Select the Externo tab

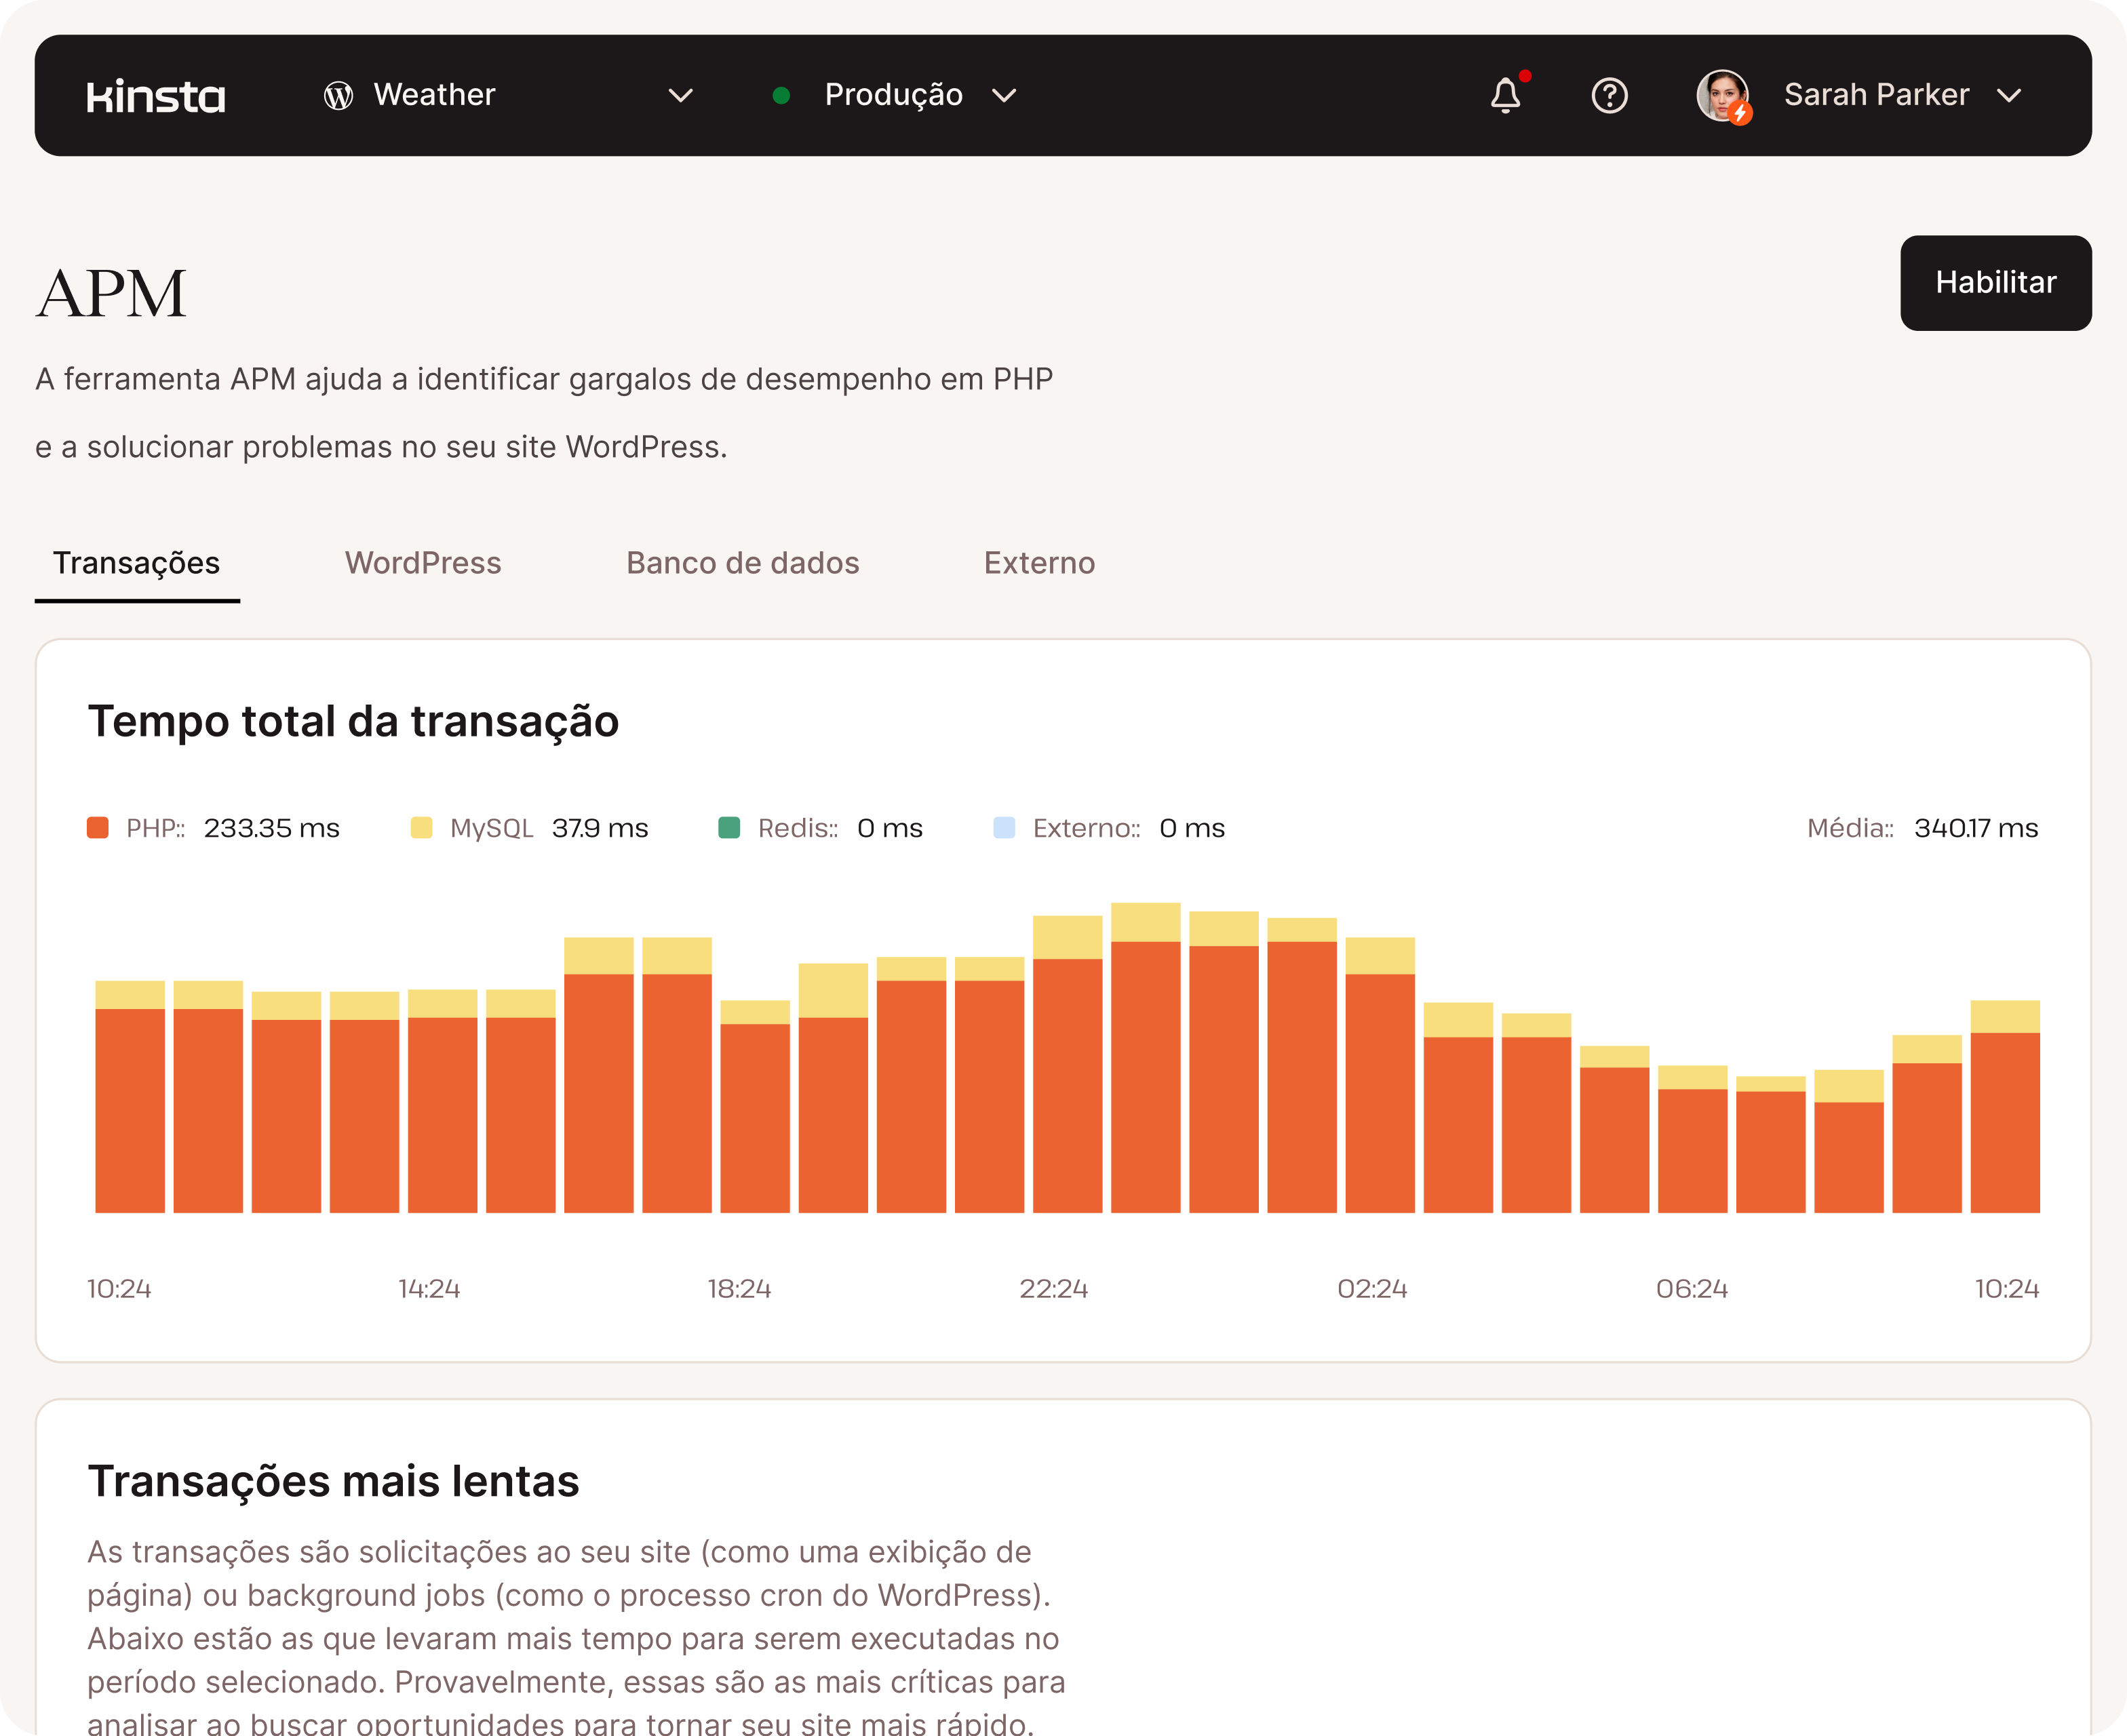pyautogui.click(x=1039, y=563)
